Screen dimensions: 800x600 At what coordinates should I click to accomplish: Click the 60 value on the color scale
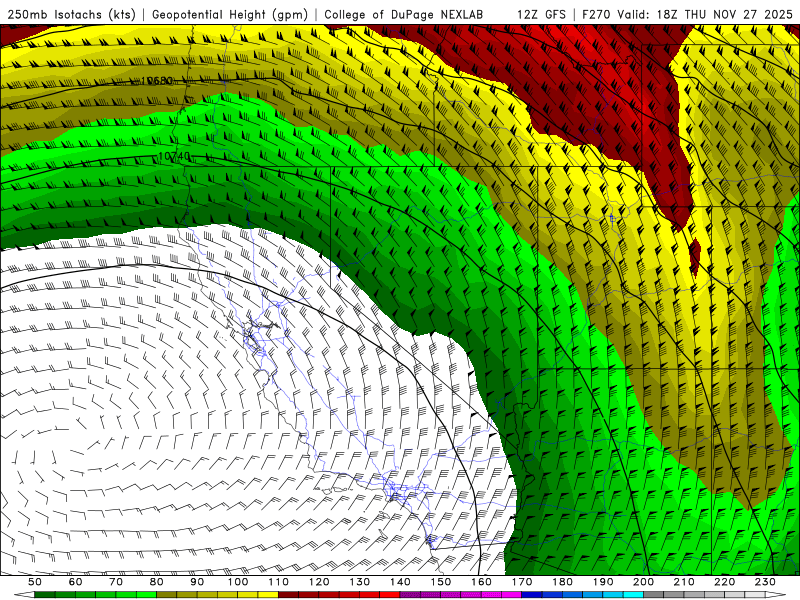click(76, 582)
